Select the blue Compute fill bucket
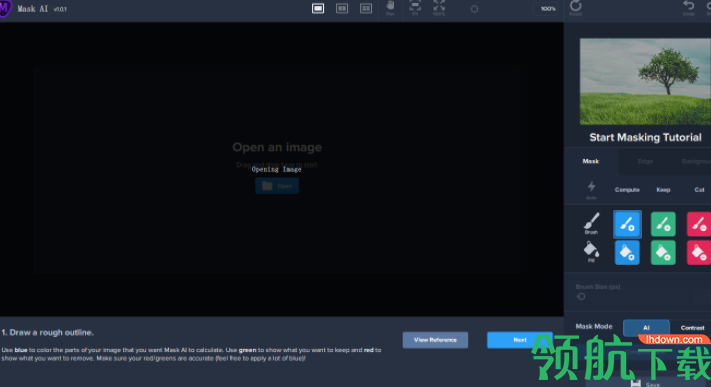Viewport: 711px width, 387px height. click(x=627, y=253)
